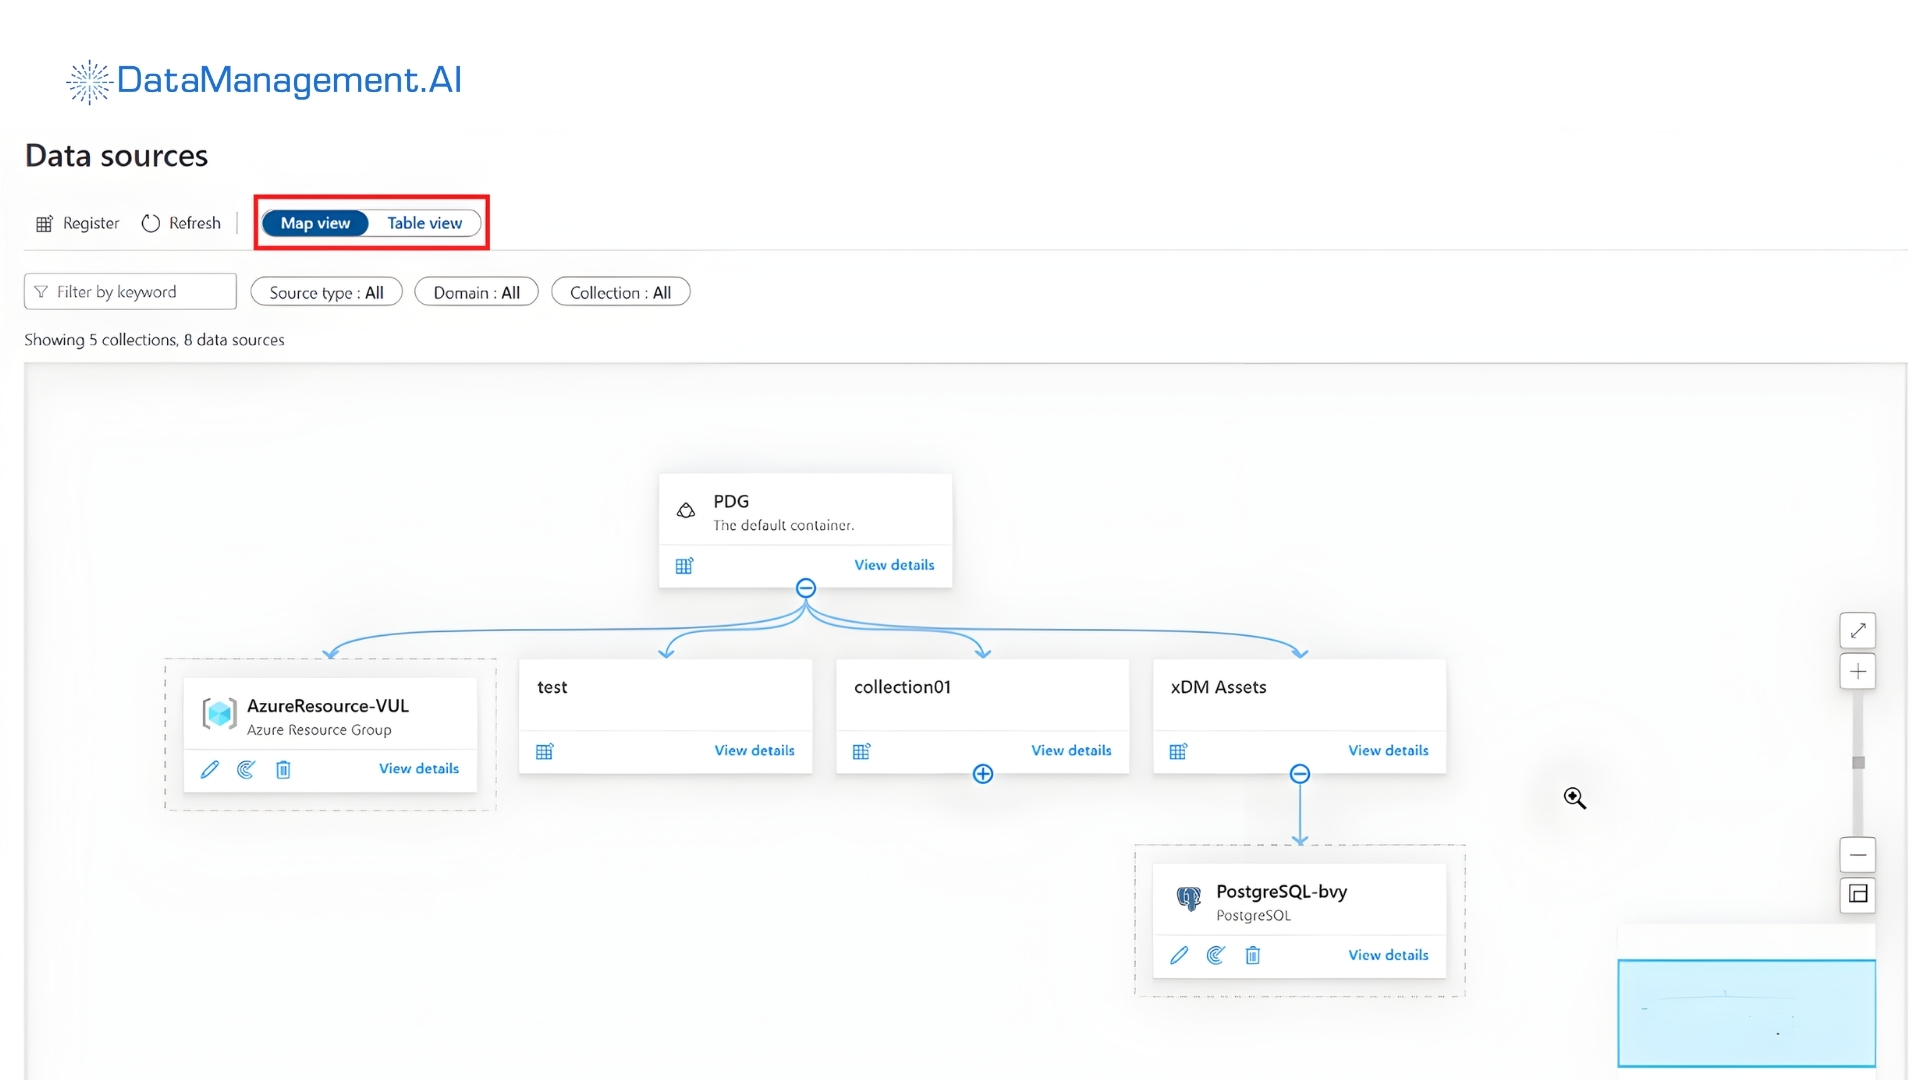Register a new data source
This screenshot has height=1080, width=1920.
tap(77, 222)
